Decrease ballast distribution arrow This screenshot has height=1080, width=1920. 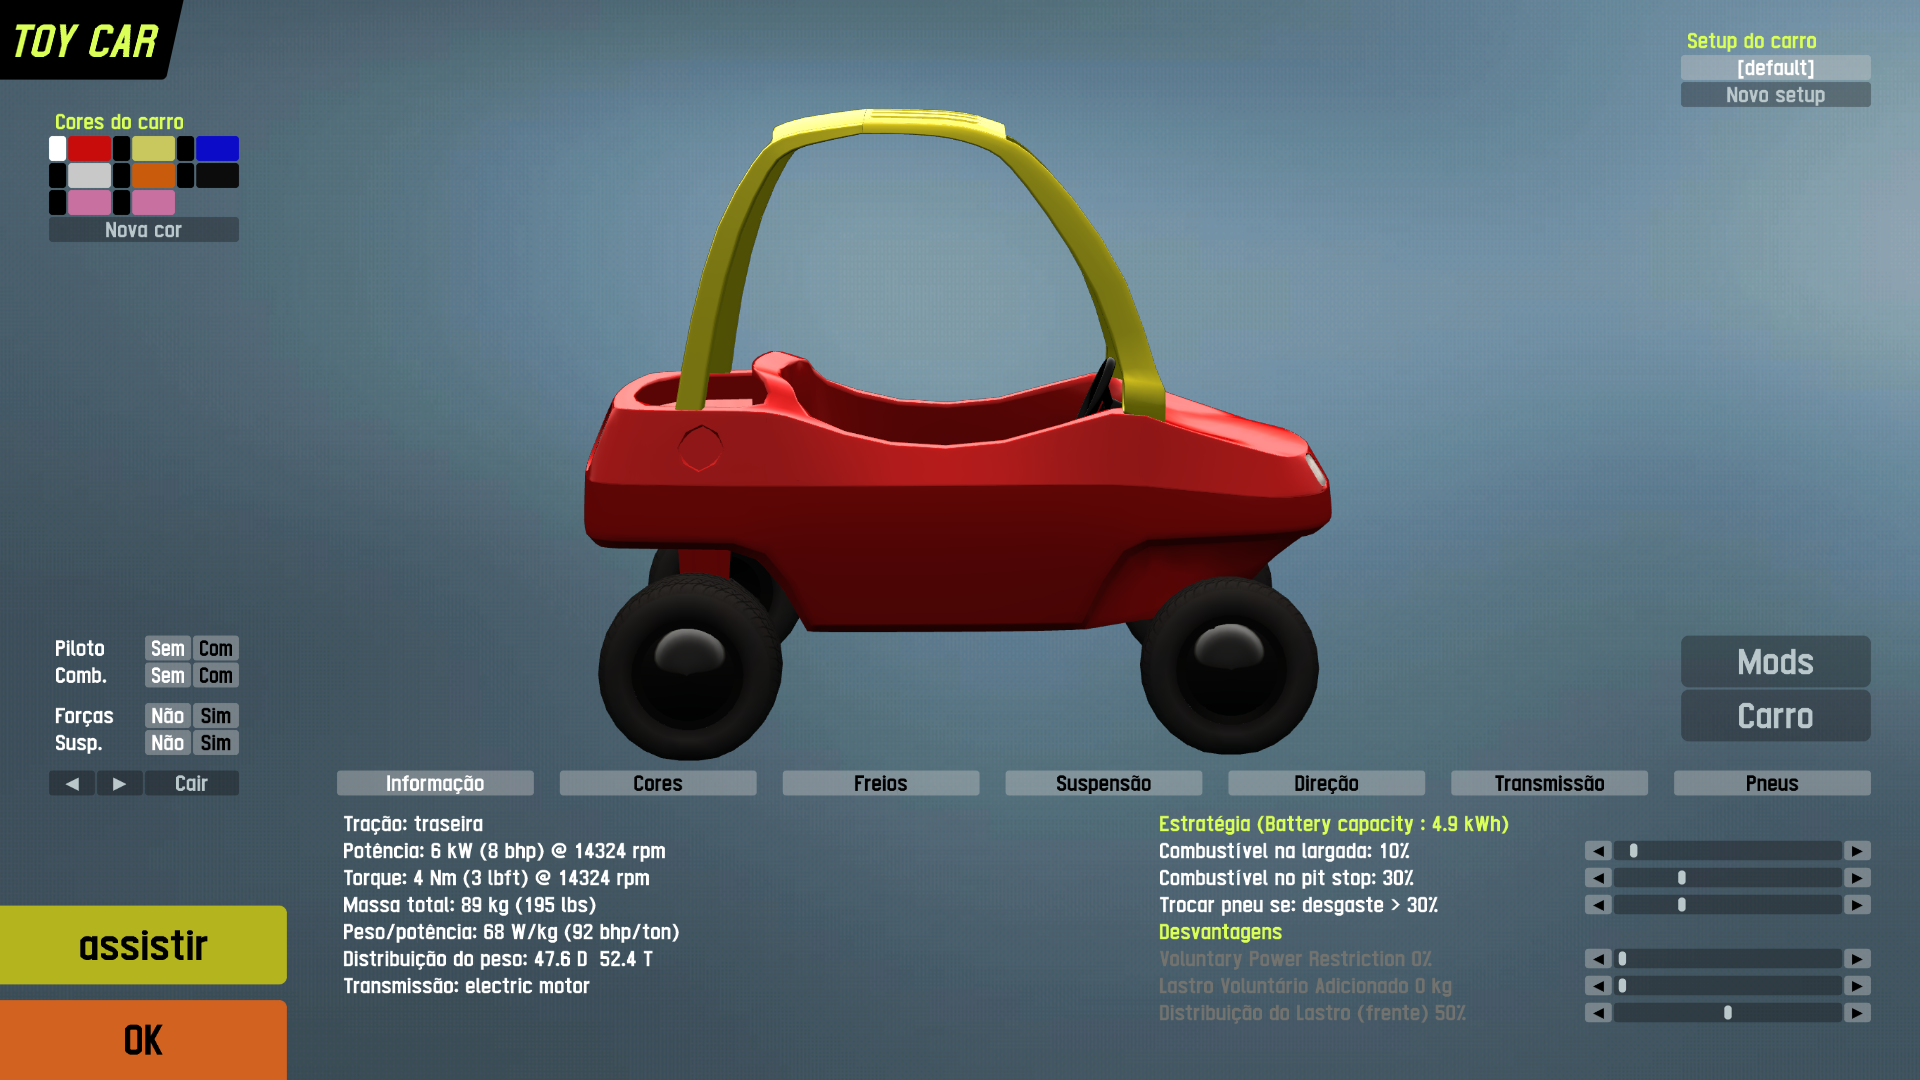tap(1598, 1013)
